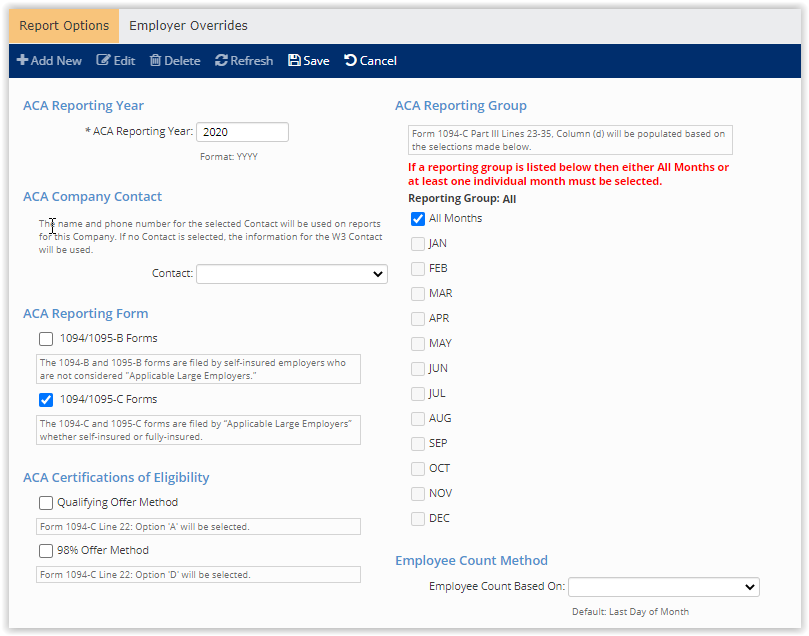This screenshot has height=636, width=809.
Task: Click the Save floppy disk icon
Action: tap(294, 61)
